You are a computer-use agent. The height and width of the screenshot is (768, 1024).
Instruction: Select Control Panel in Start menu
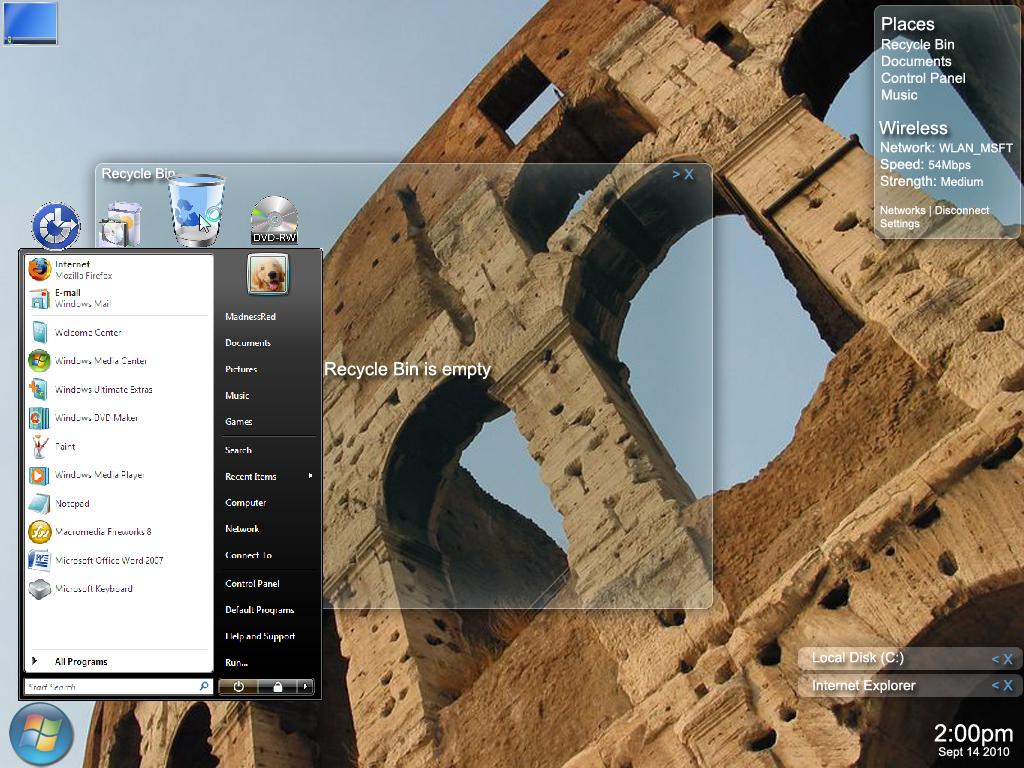[x=252, y=584]
